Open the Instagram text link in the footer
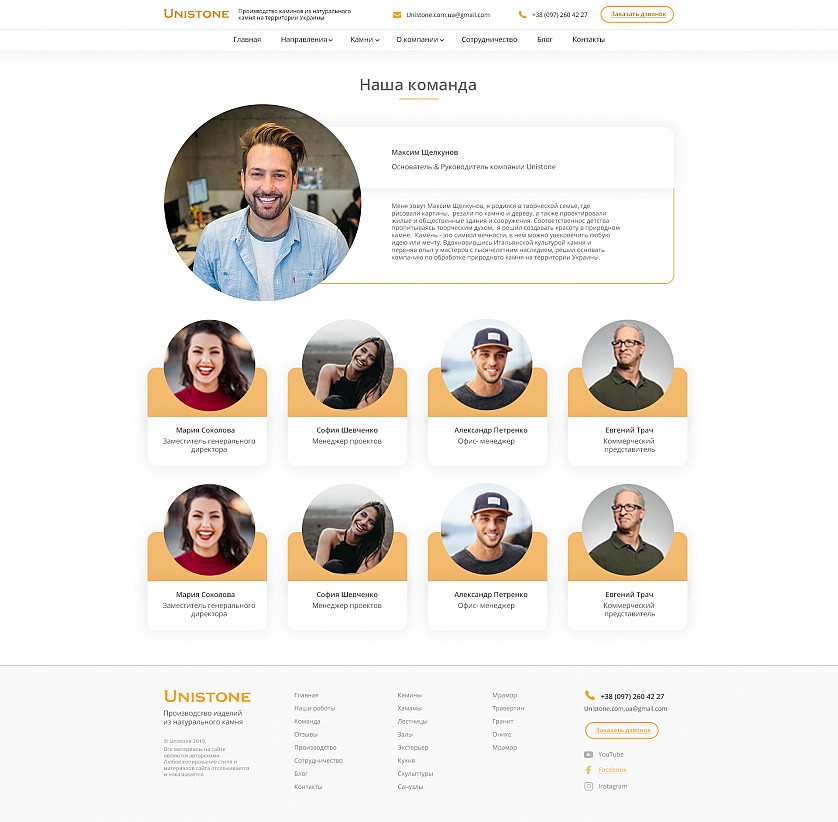Screen dimensions: 838x822 612,786
